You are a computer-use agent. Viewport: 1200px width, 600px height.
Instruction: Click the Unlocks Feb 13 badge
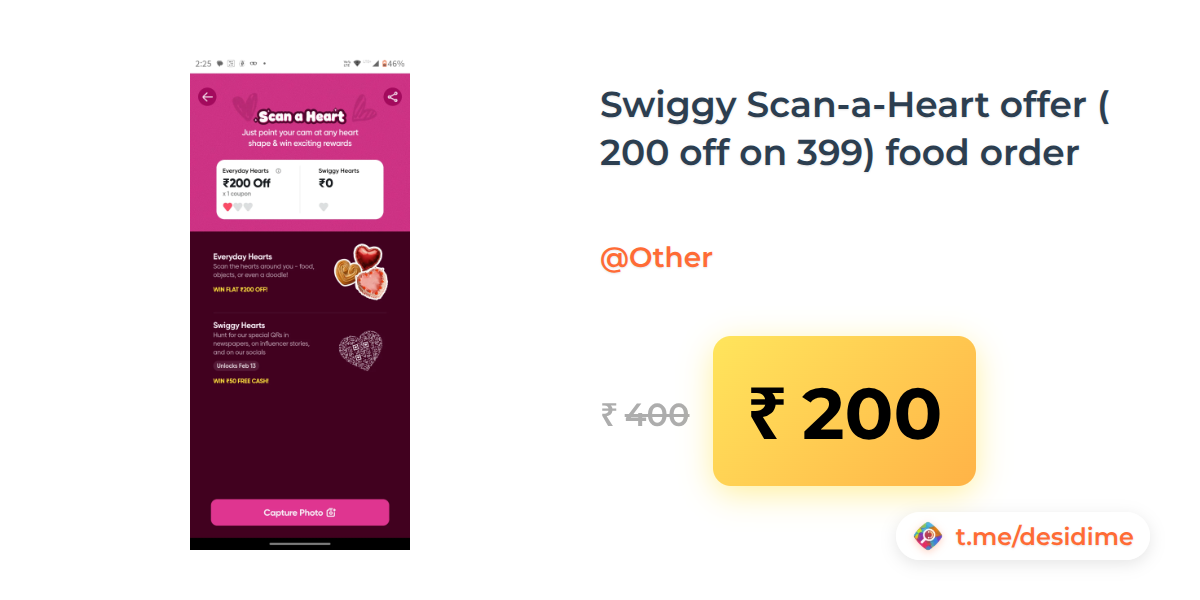236,366
